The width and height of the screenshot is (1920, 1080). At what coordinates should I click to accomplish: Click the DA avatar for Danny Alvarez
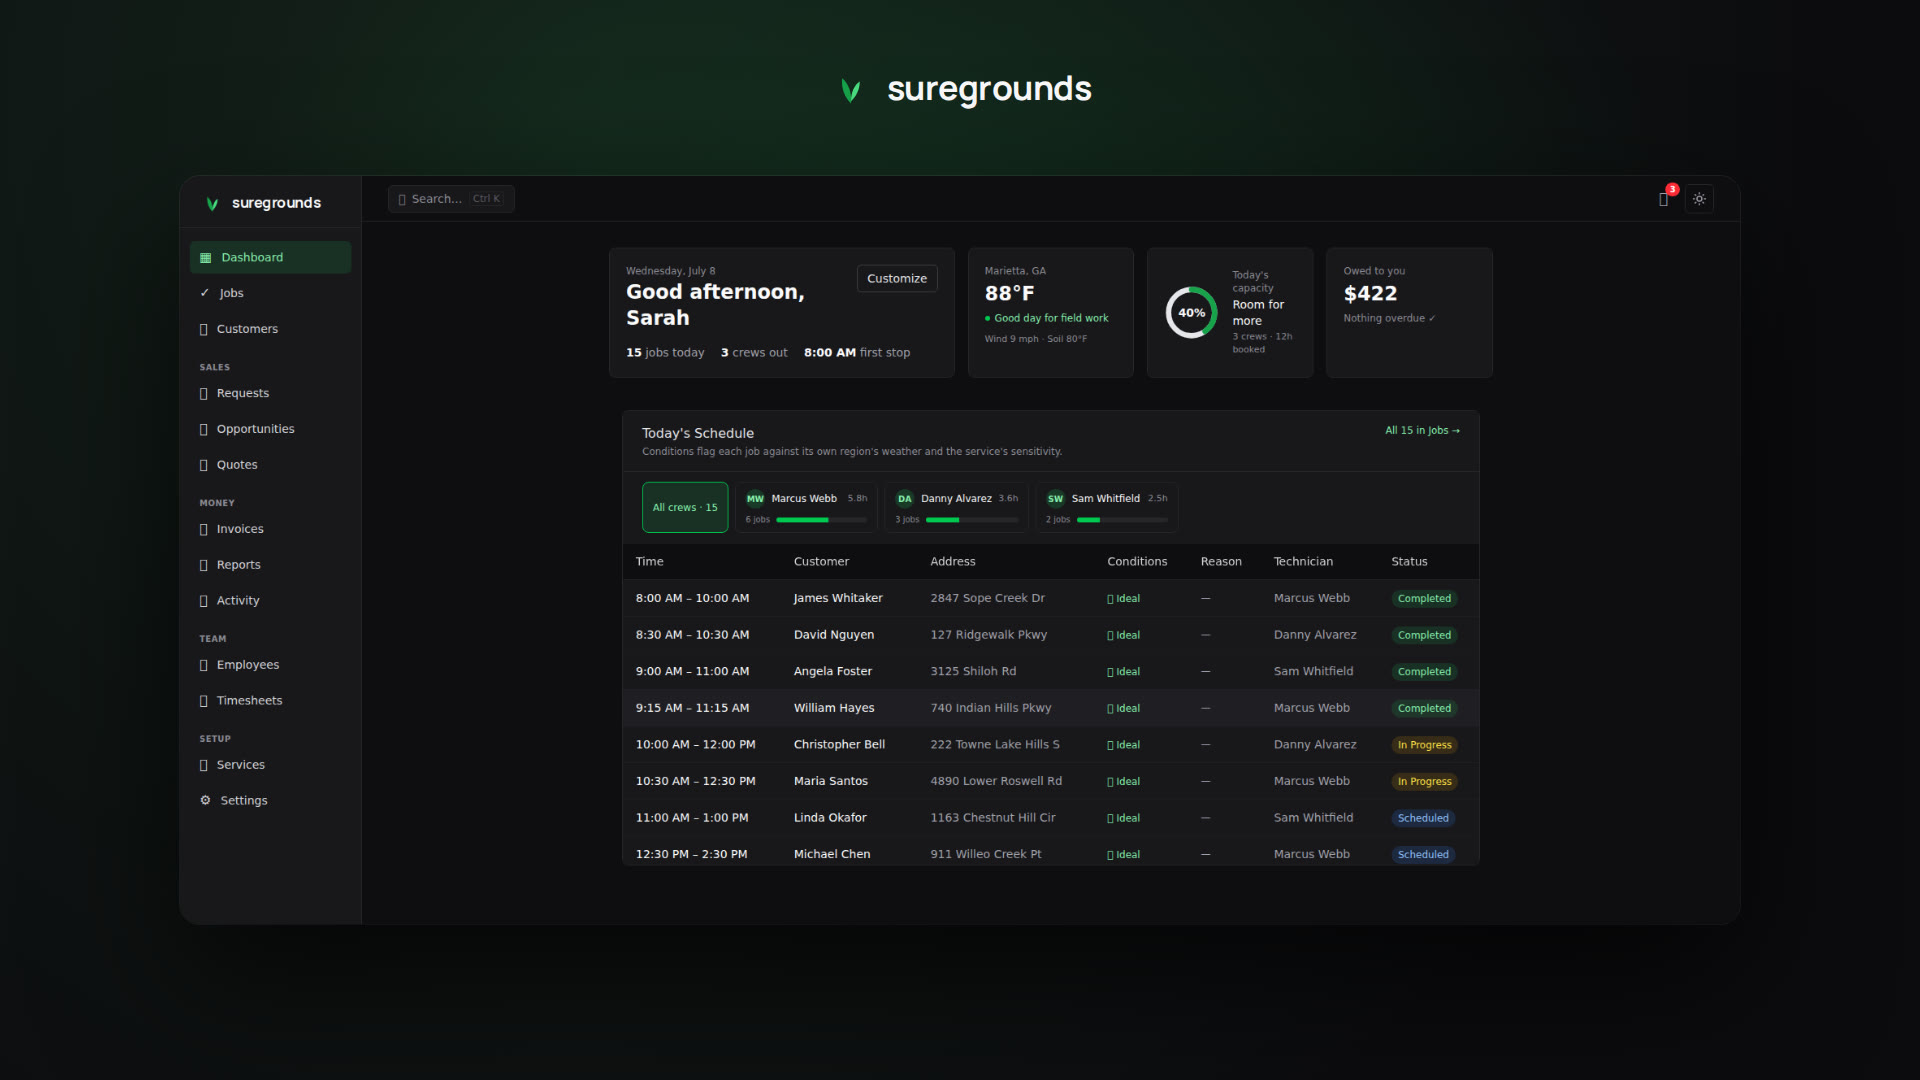point(905,499)
